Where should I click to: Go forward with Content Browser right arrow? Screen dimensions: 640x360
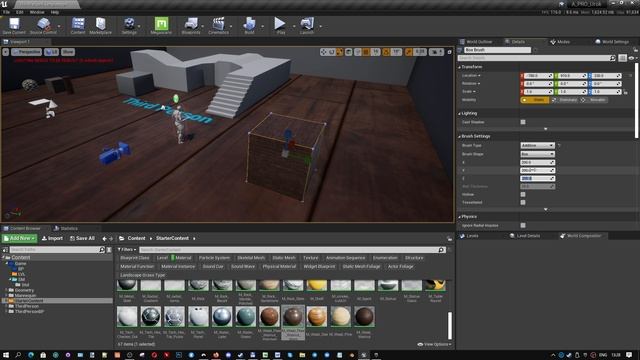coord(111,239)
